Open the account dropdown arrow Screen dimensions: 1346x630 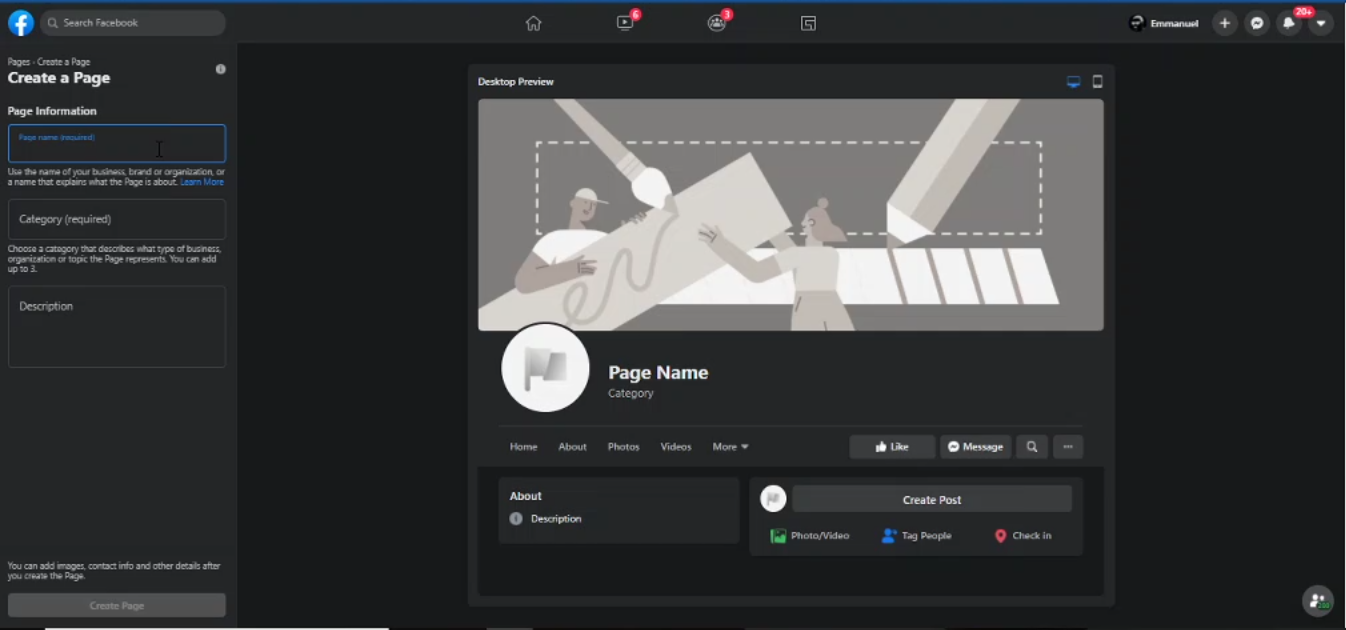tap(1321, 23)
